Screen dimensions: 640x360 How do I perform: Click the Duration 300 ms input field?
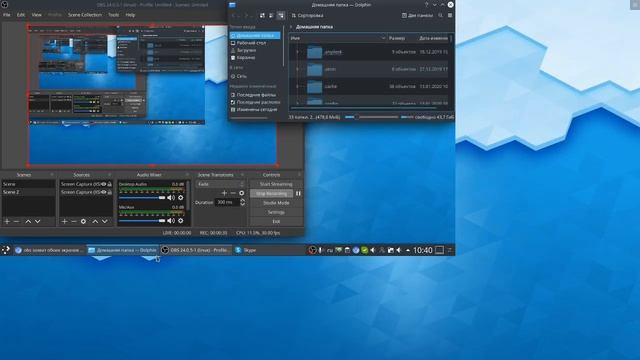click(x=227, y=202)
